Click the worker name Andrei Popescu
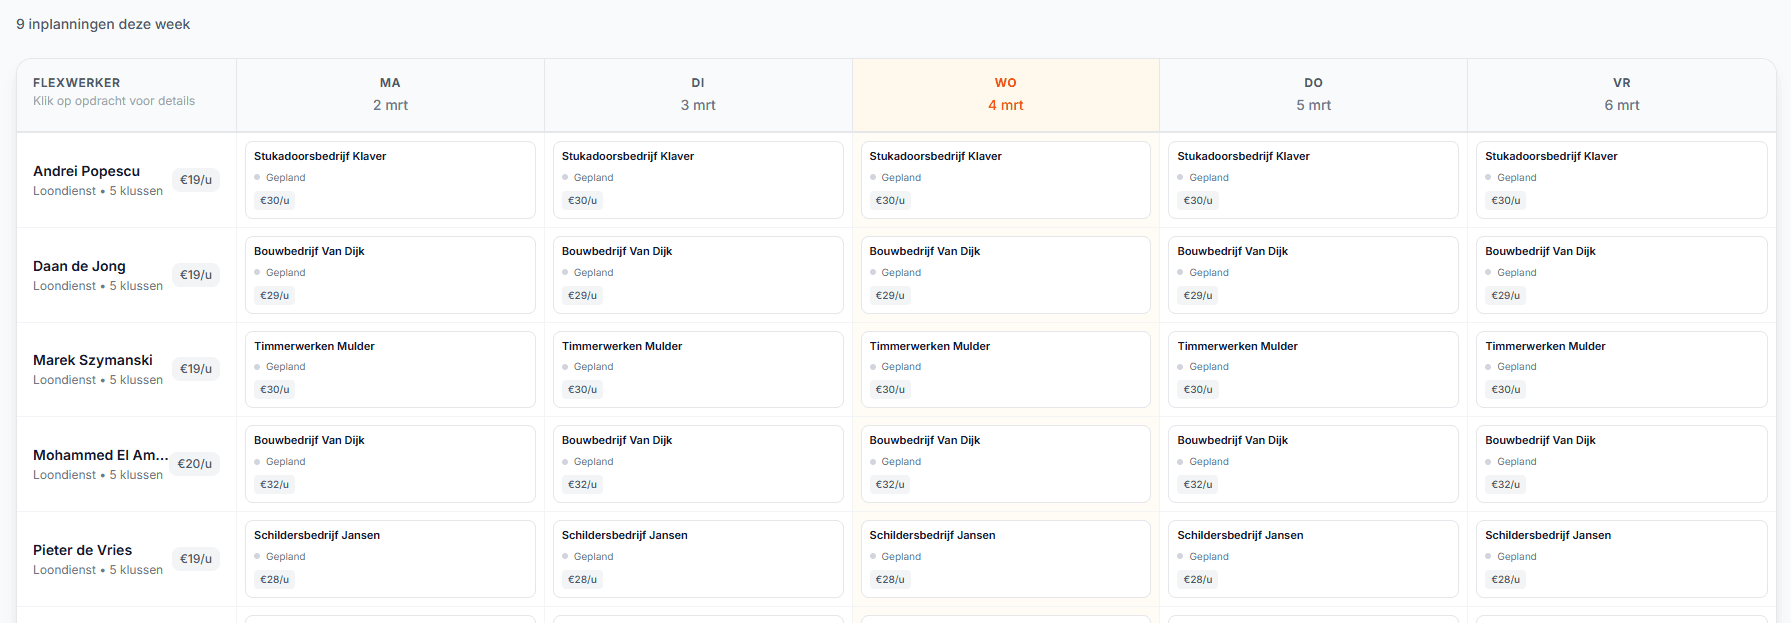This screenshot has width=1791, height=623. click(x=86, y=171)
